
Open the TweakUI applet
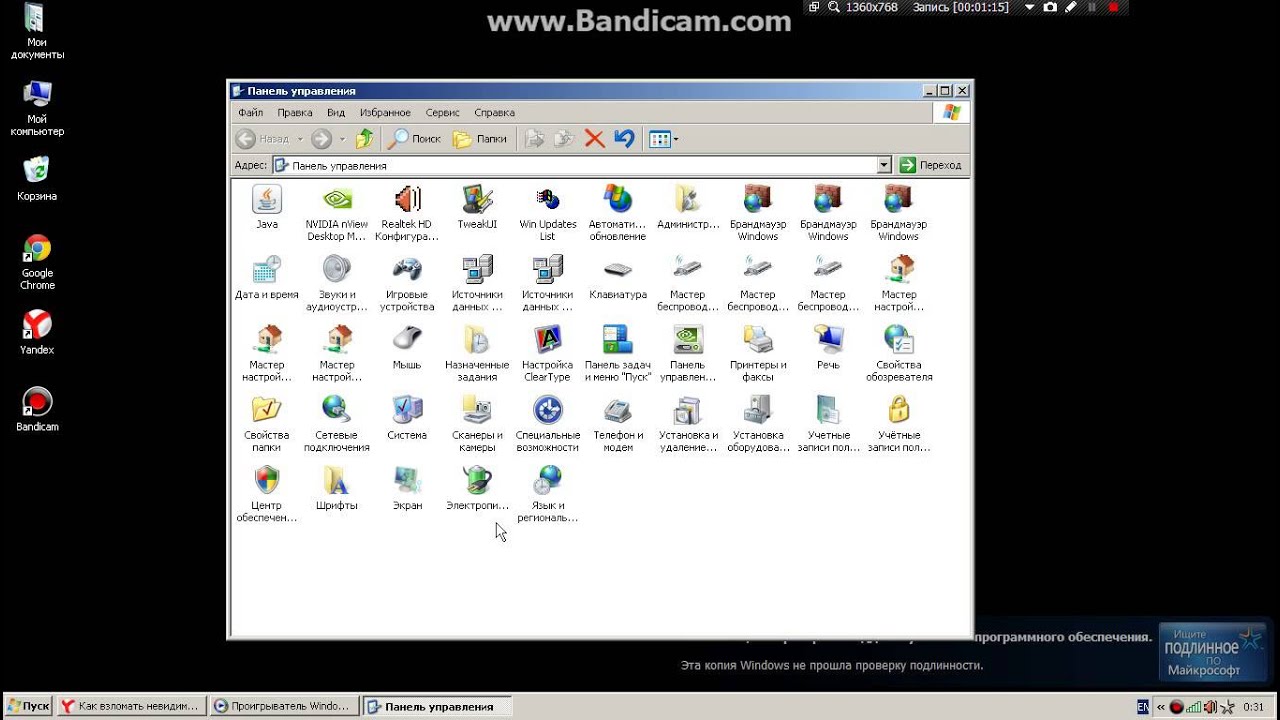477,208
